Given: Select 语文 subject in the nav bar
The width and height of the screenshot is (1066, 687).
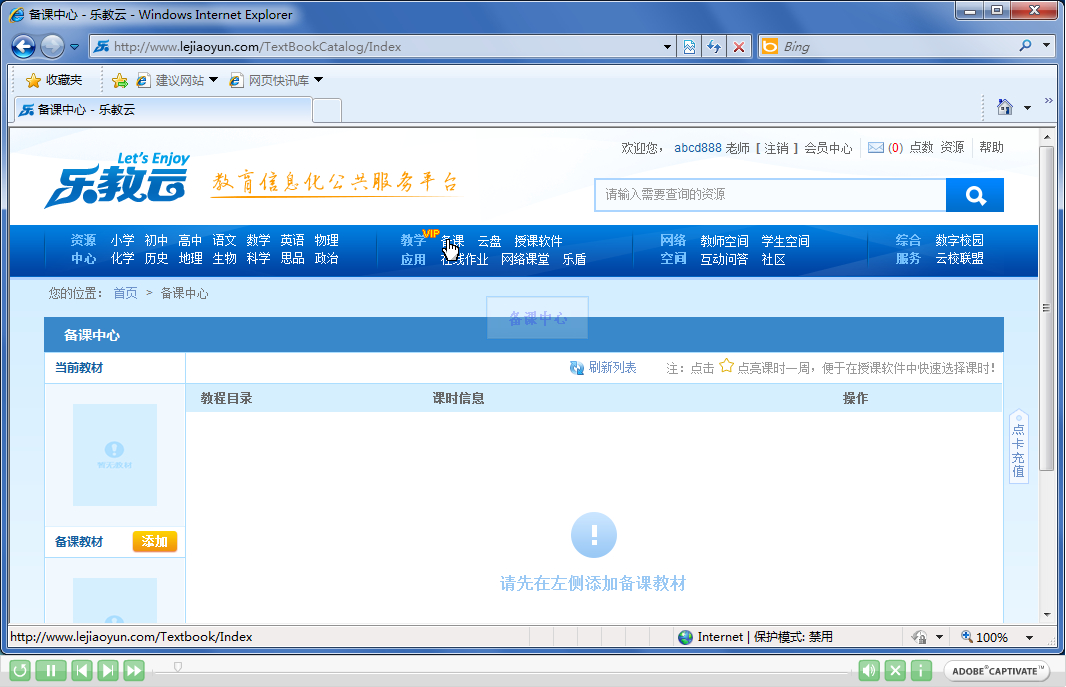Looking at the screenshot, I should (x=224, y=240).
